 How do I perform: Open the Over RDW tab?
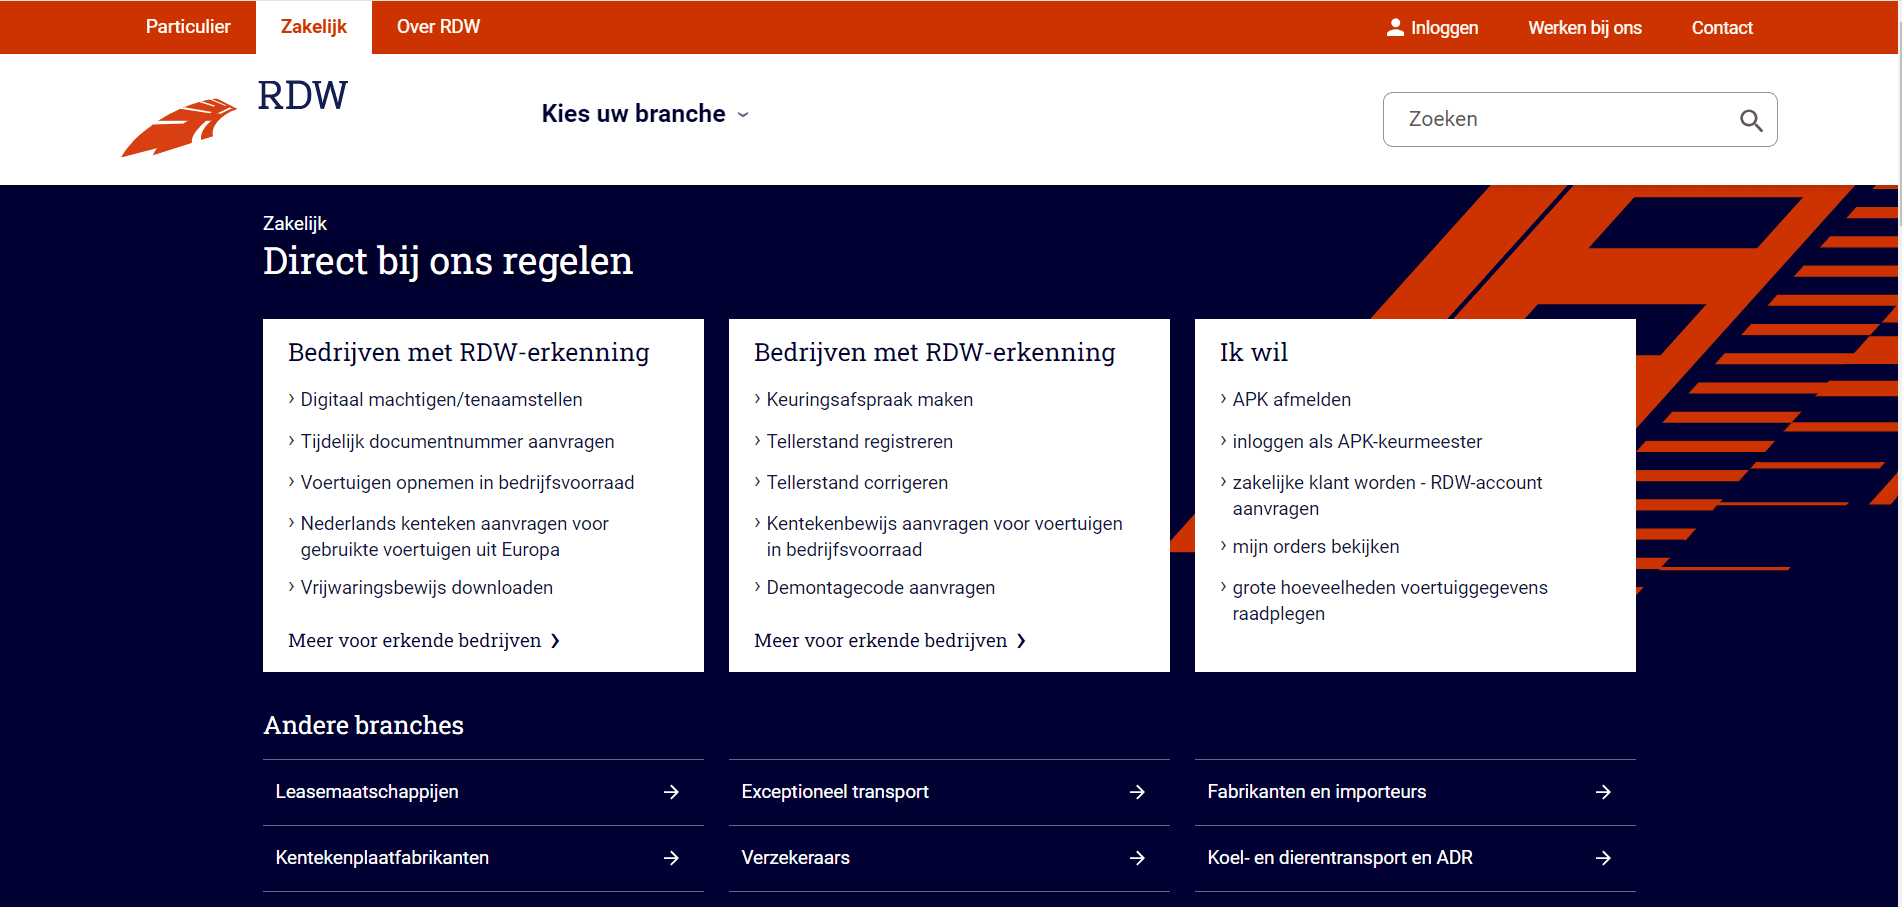(438, 27)
